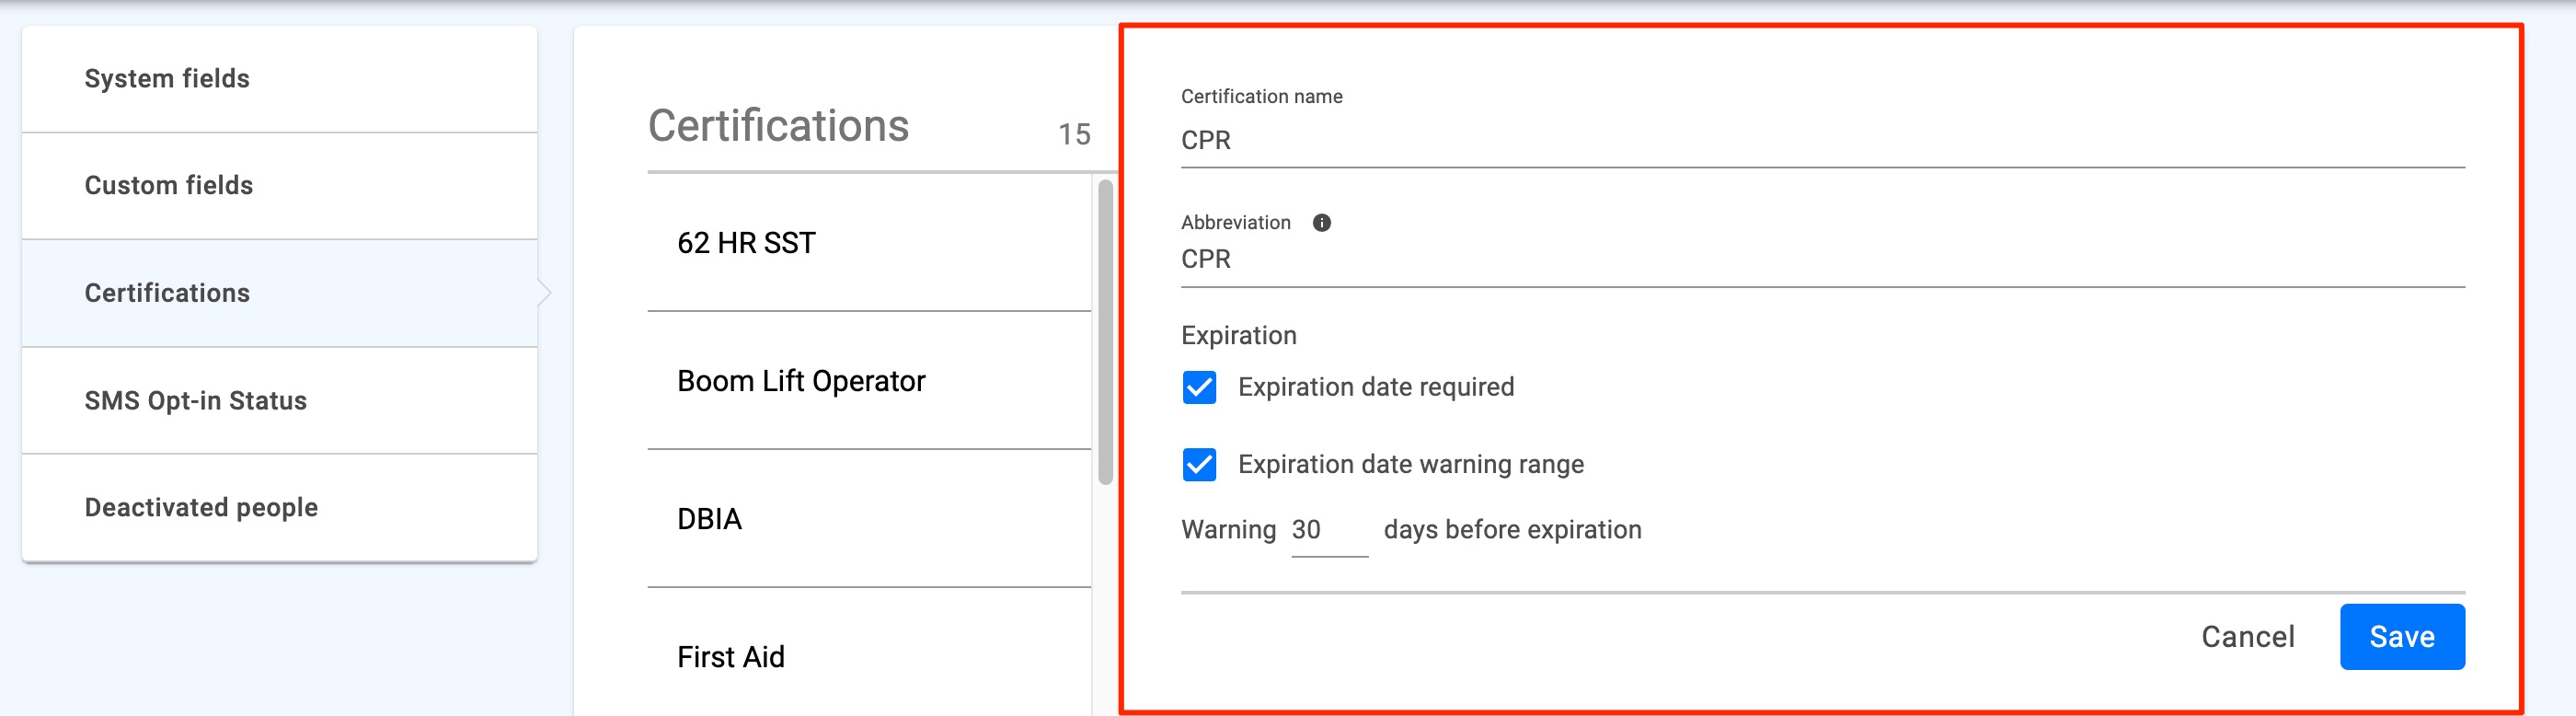Viewport: 2576px width, 716px height.
Task: Click the Abbreviation input field
Action: pyautogui.click(x=1822, y=260)
